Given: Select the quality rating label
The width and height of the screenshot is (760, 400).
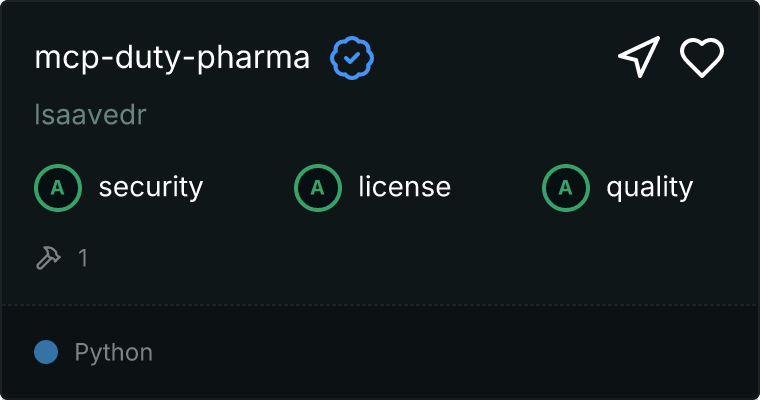Looking at the screenshot, I should [649, 187].
